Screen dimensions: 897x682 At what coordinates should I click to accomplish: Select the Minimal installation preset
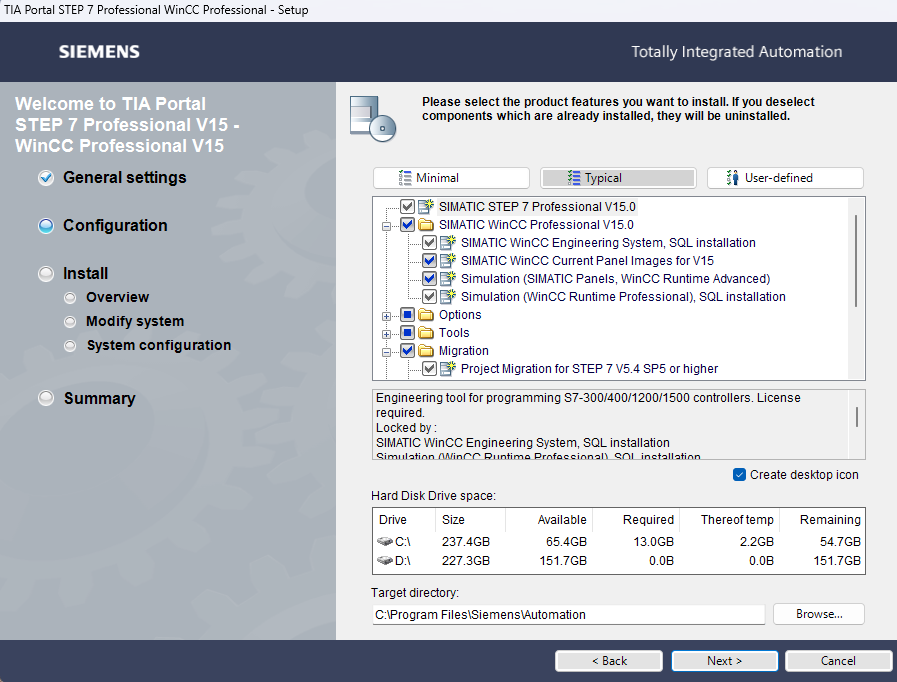[x=451, y=178]
